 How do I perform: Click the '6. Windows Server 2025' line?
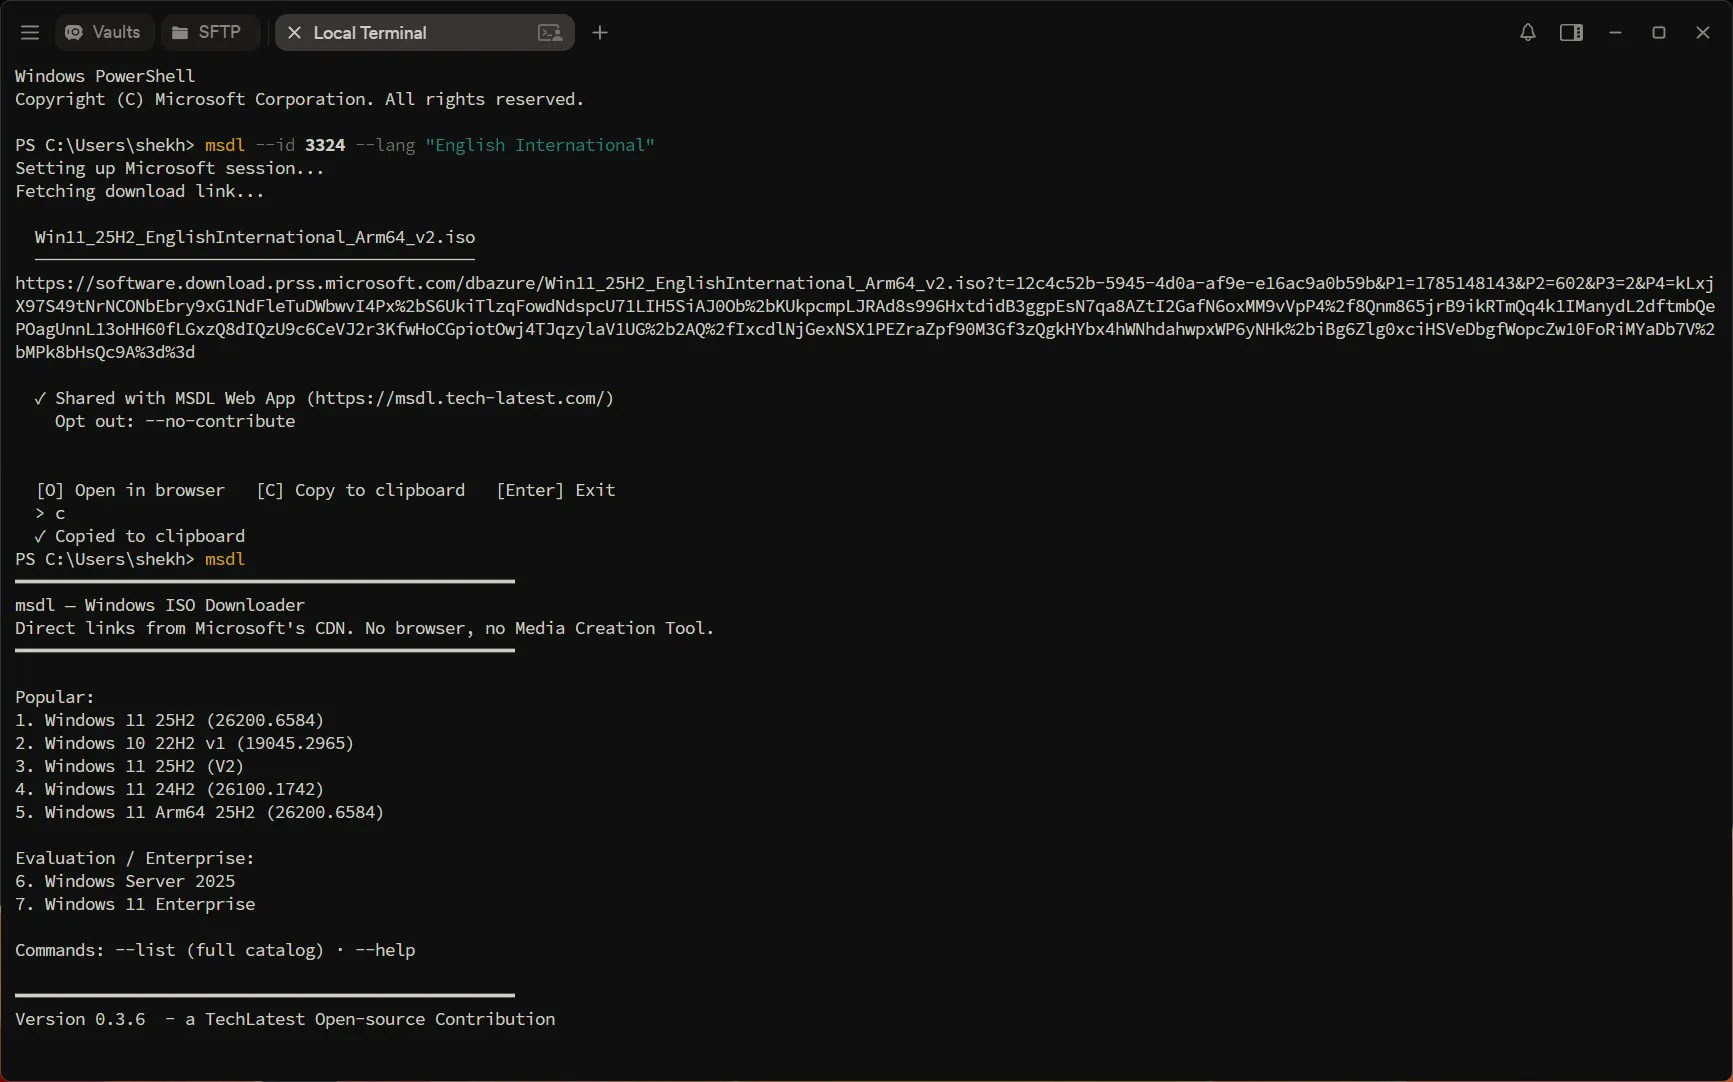point(125,881)
